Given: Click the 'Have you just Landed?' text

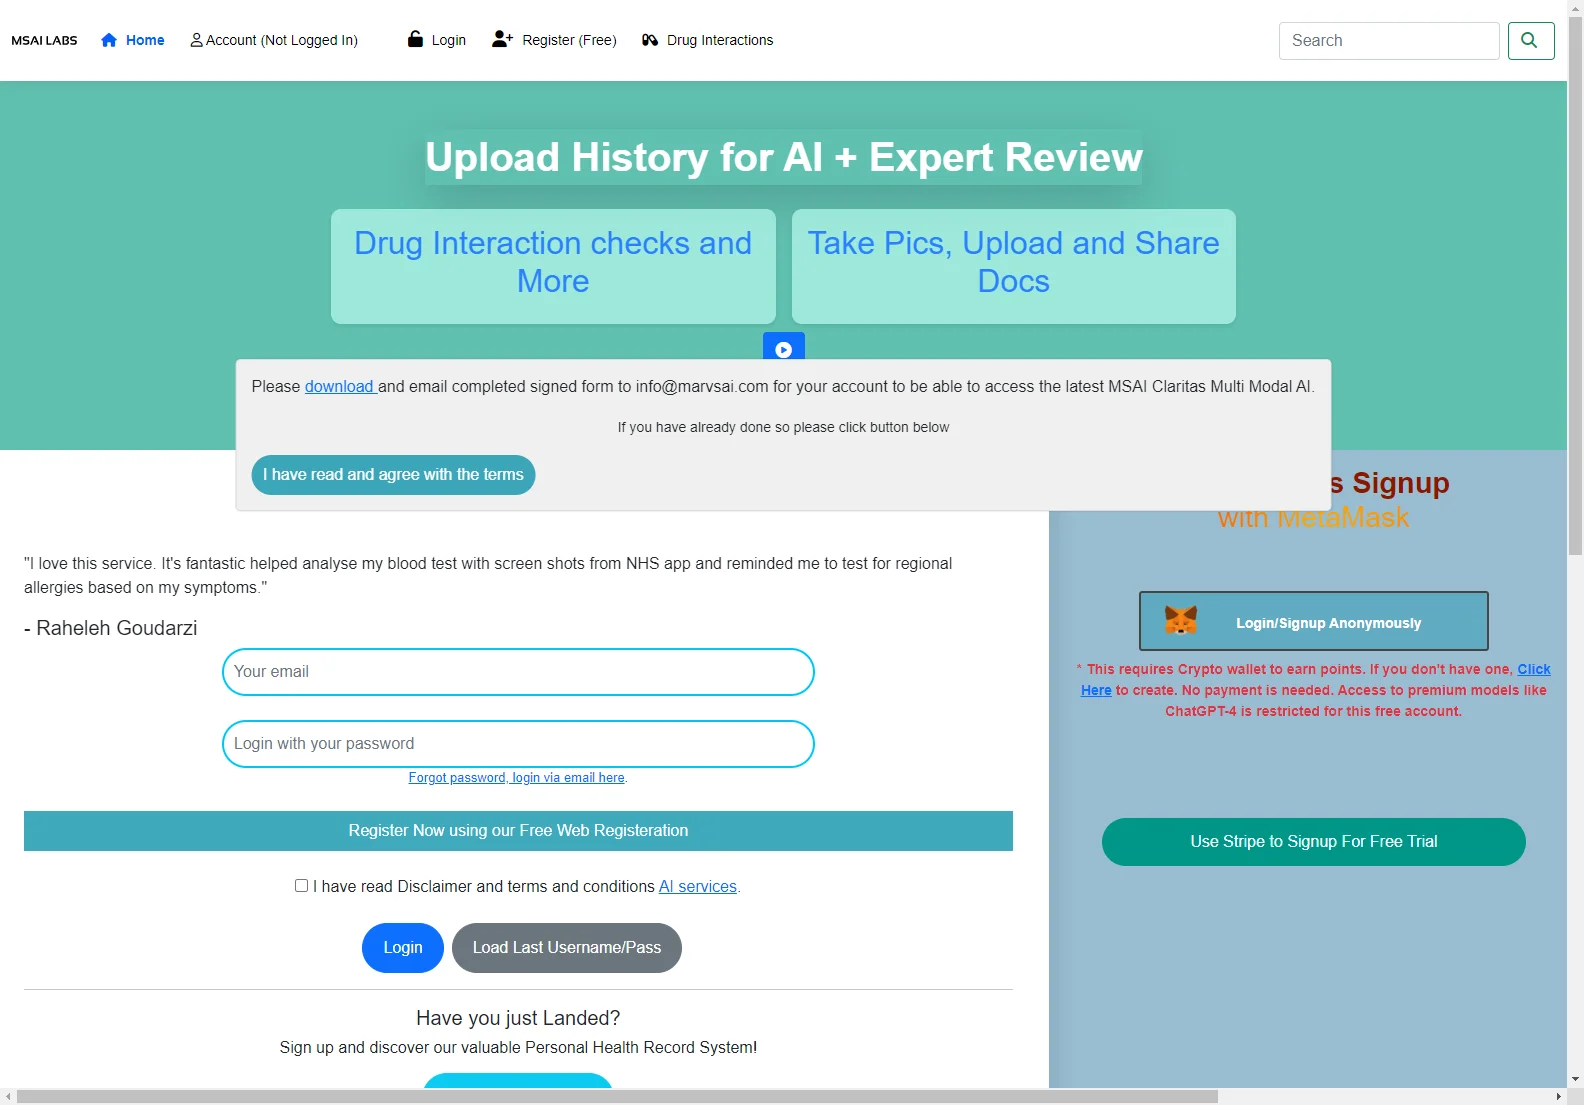Looking at the screenshot, I should coord(518,1018).
